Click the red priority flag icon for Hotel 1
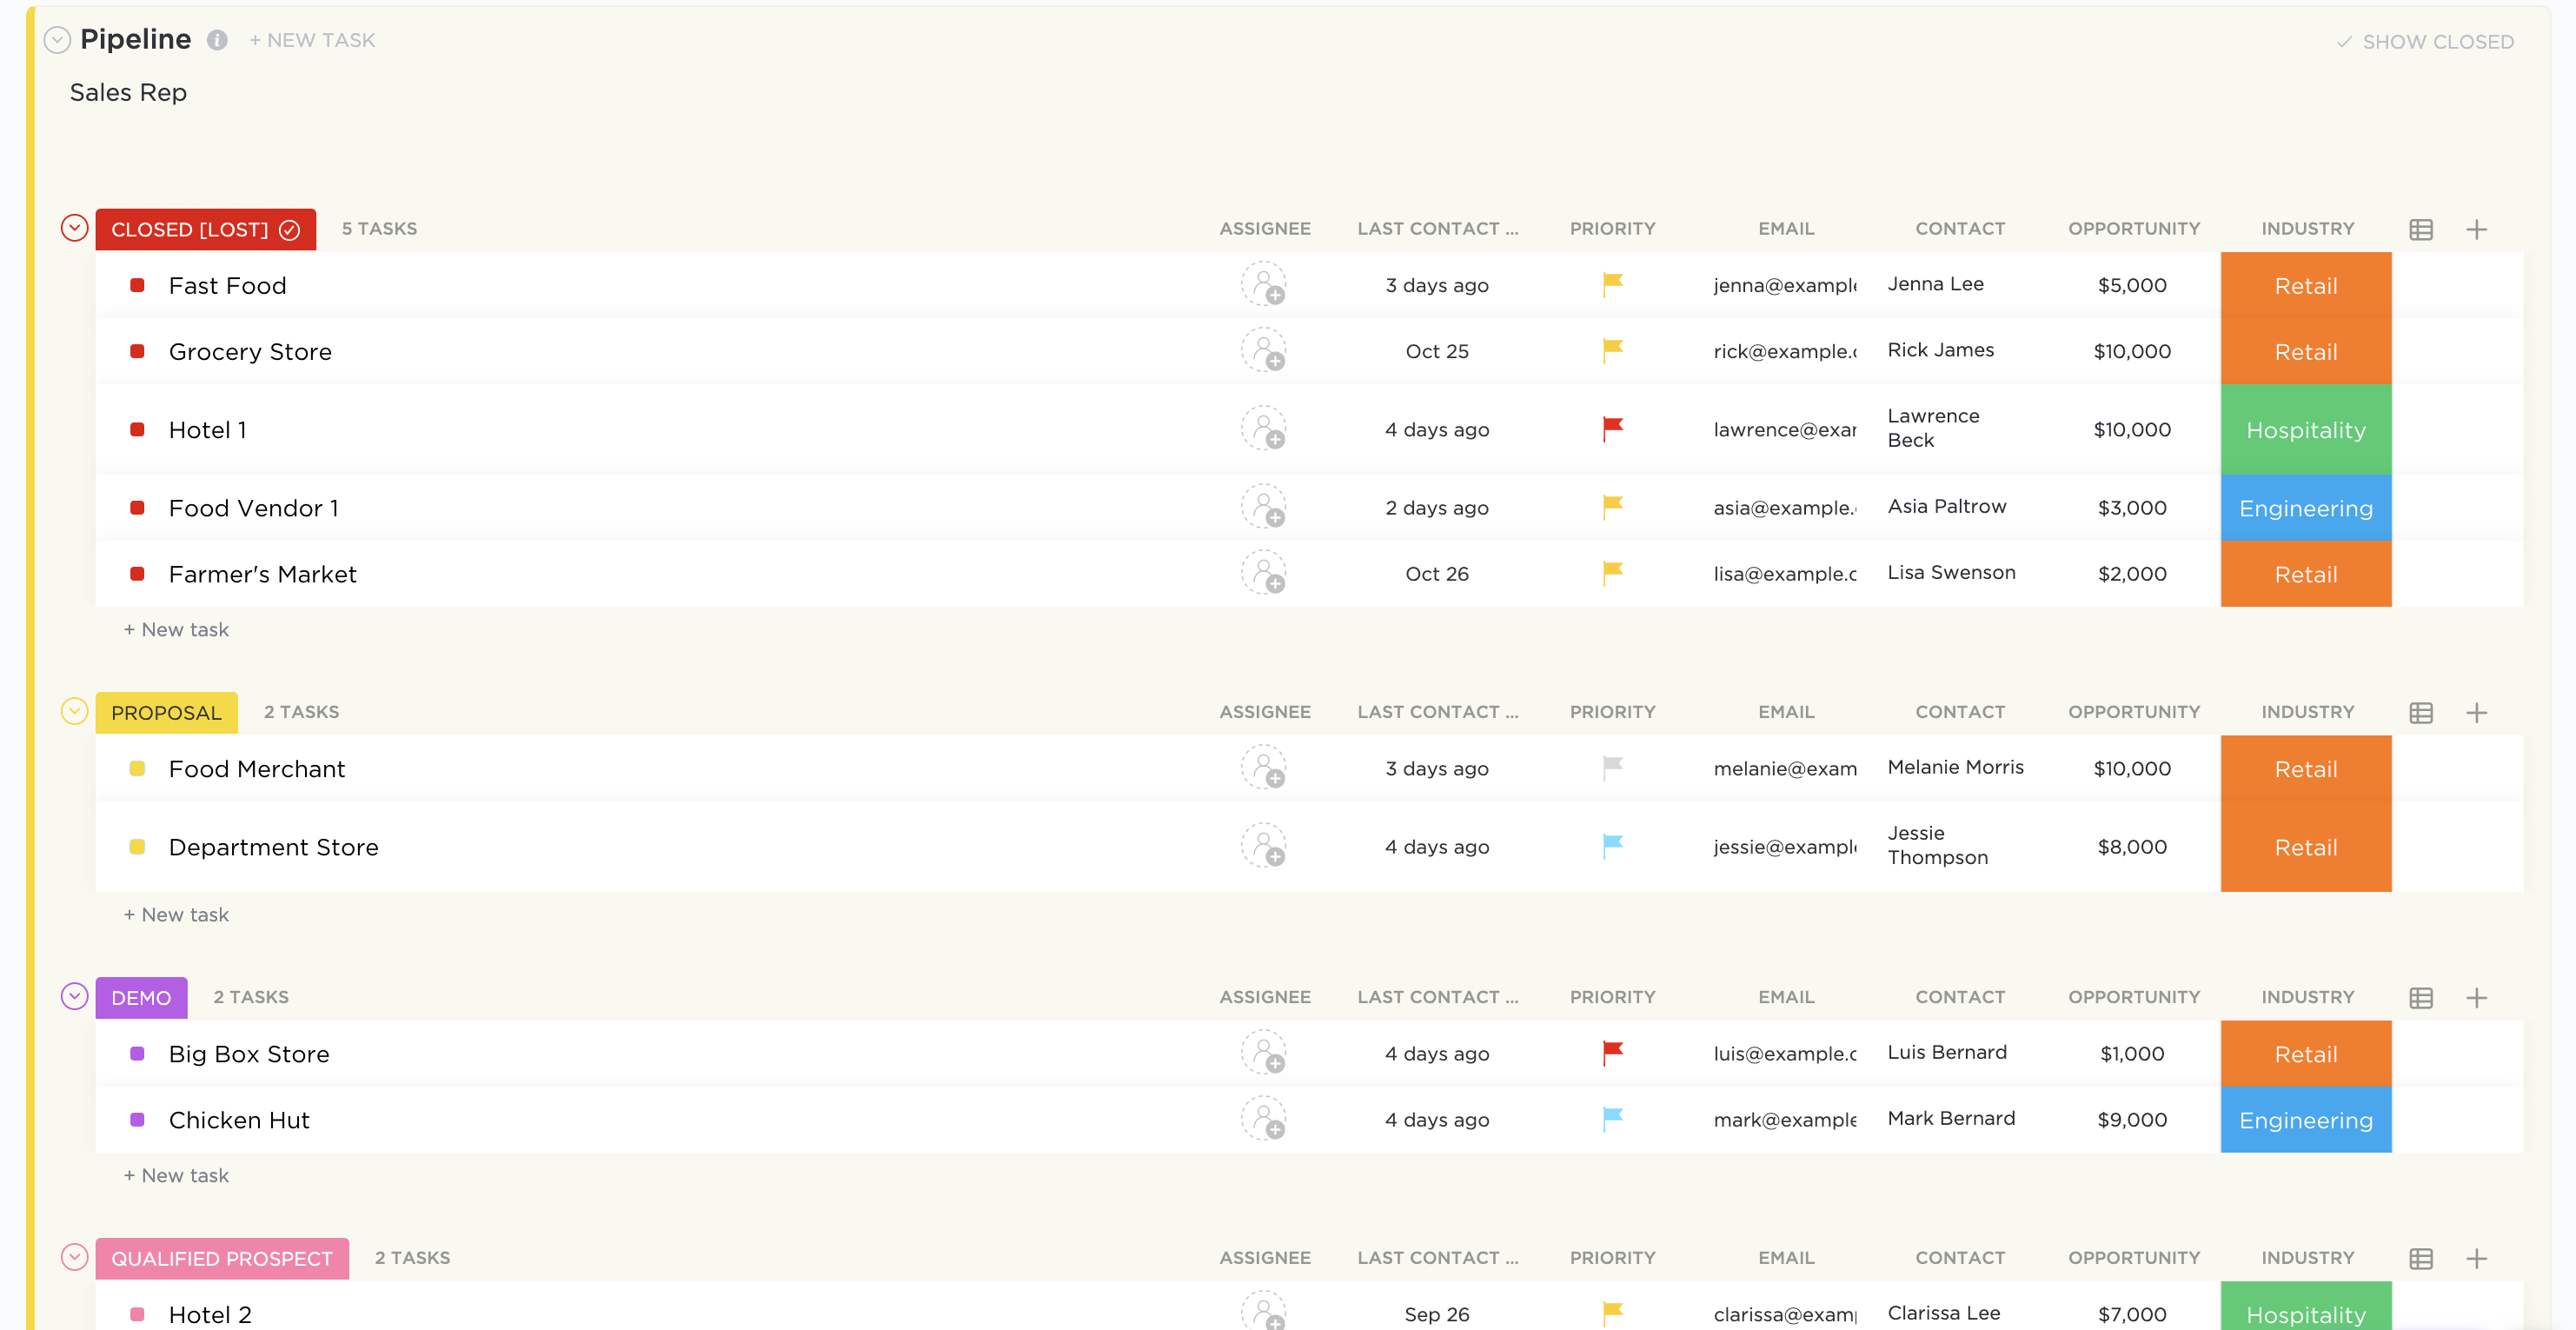Viewport: 2576px width, 1330px height. (1611, 428)
